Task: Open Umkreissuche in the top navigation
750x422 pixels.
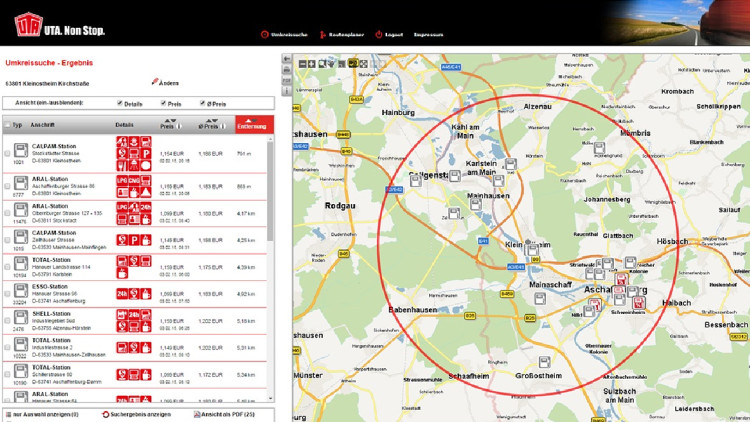Action: coord(284,34)
